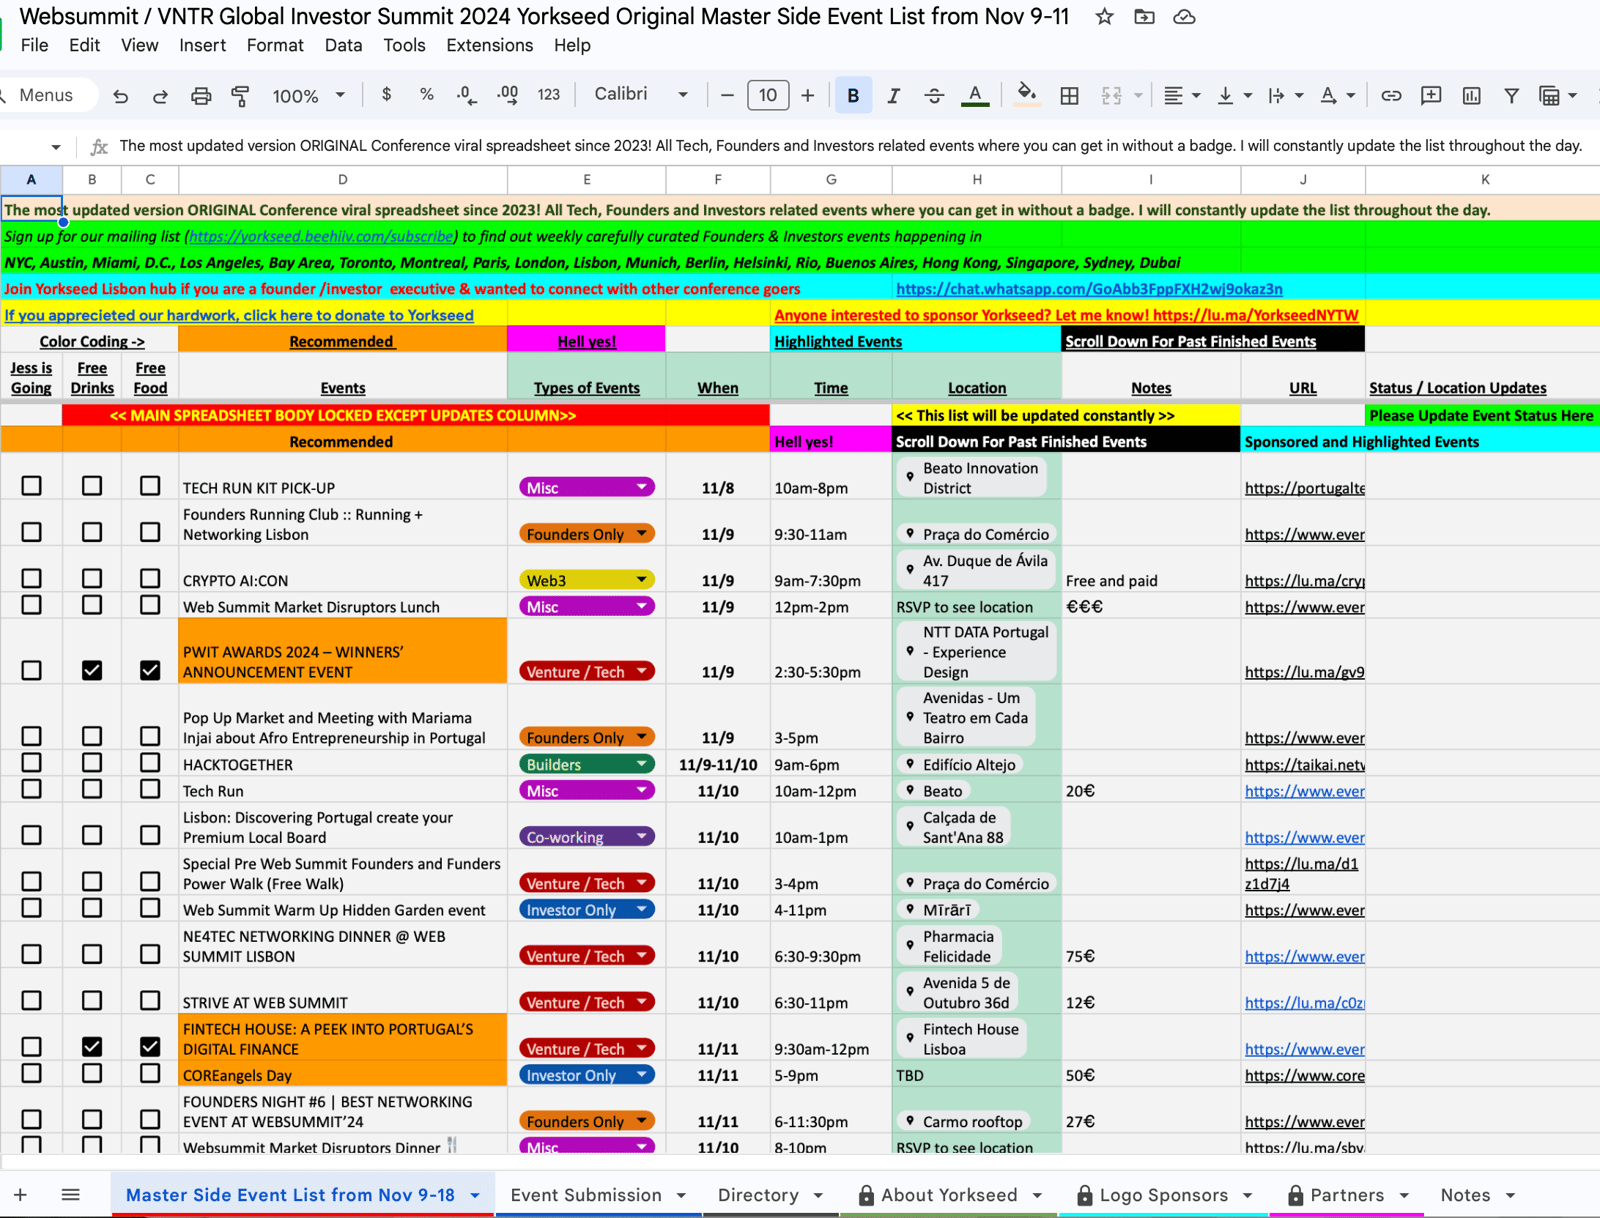This screenshot has width=1600, height=1218.
Task: Expand Web3 event type dropdown for CRYPTO AI:CON
Action: coord(642,580)
